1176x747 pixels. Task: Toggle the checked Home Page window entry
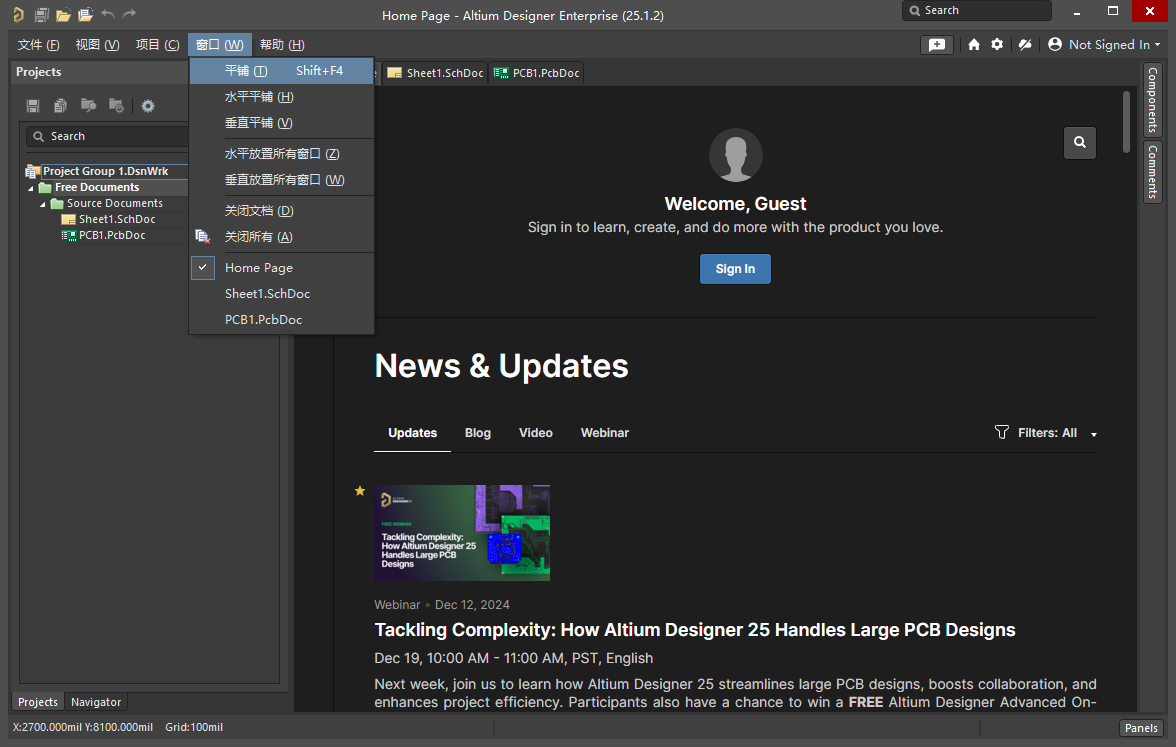click(x=281, y=268)
